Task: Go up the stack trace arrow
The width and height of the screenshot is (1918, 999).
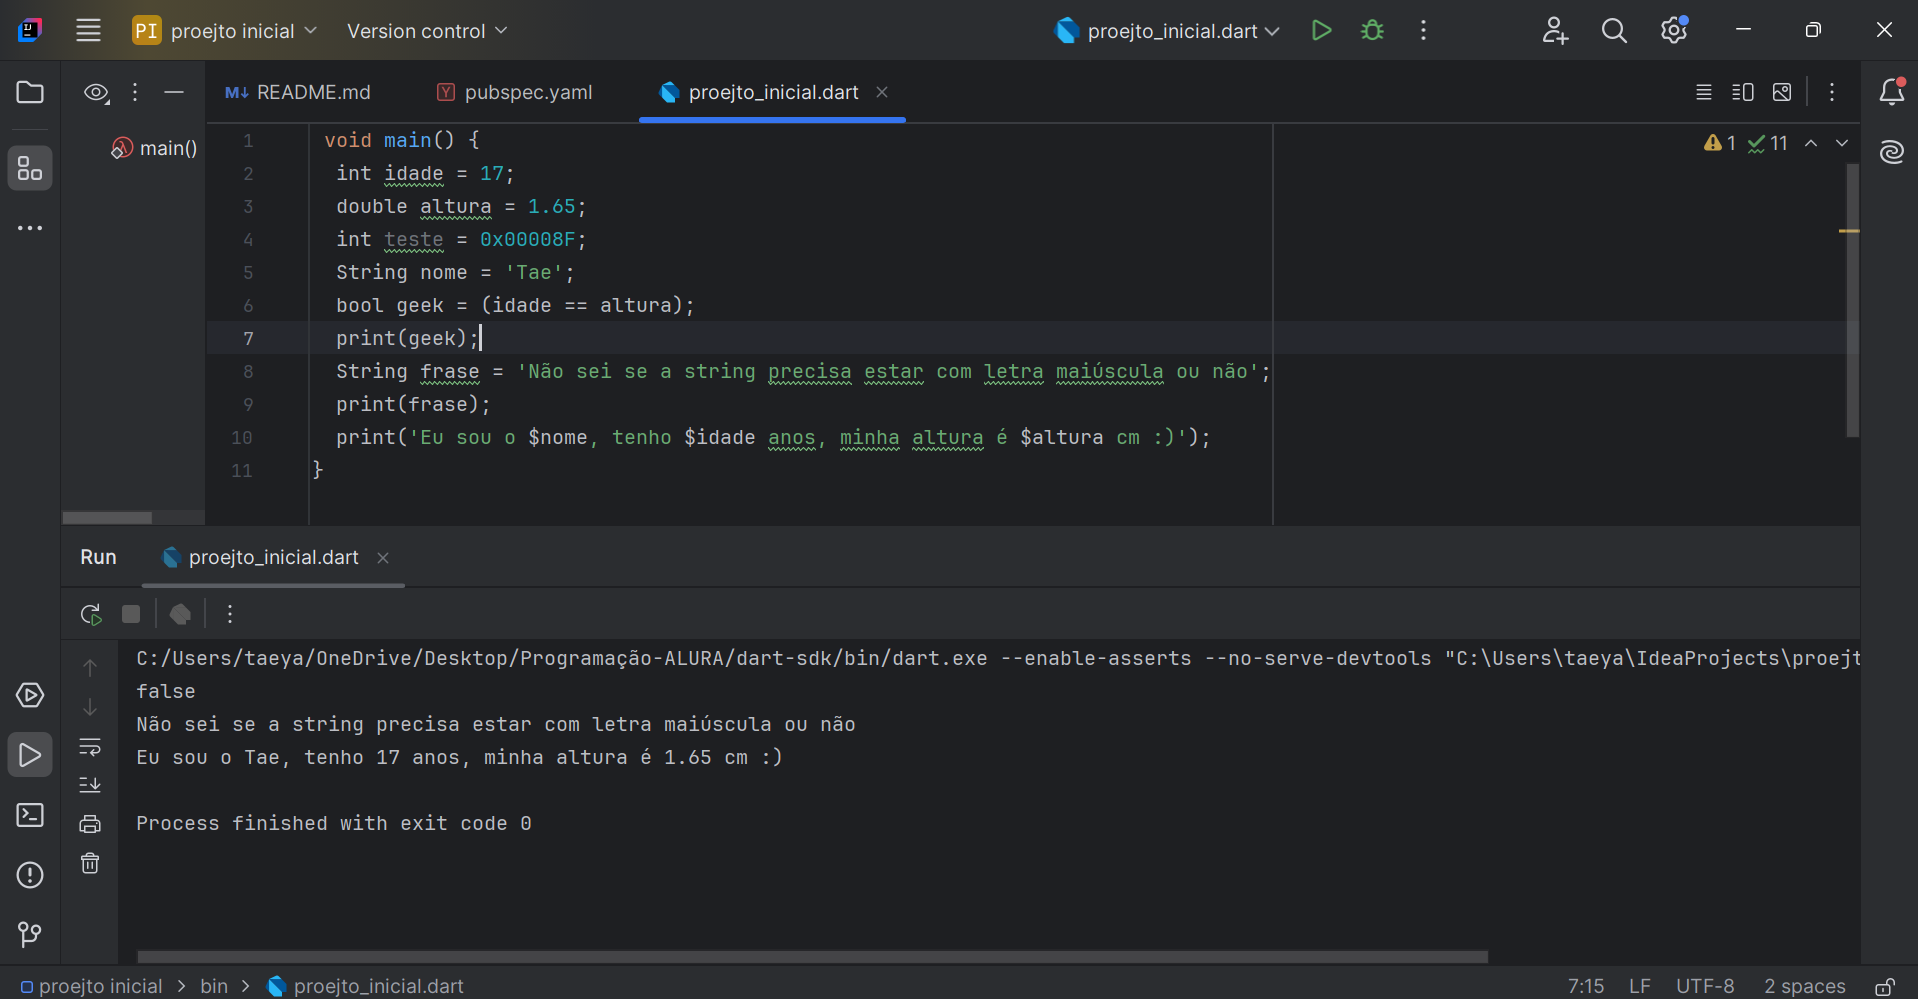Action: pos(90,667)
